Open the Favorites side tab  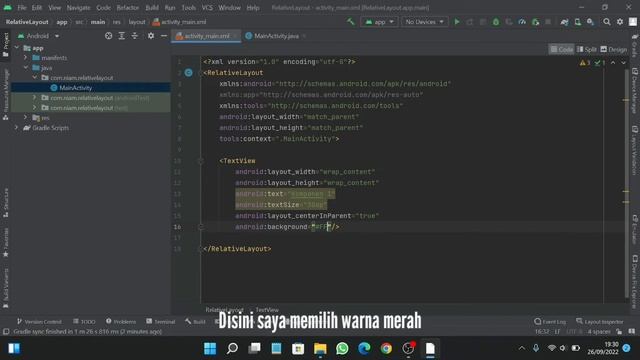[6, 242]
